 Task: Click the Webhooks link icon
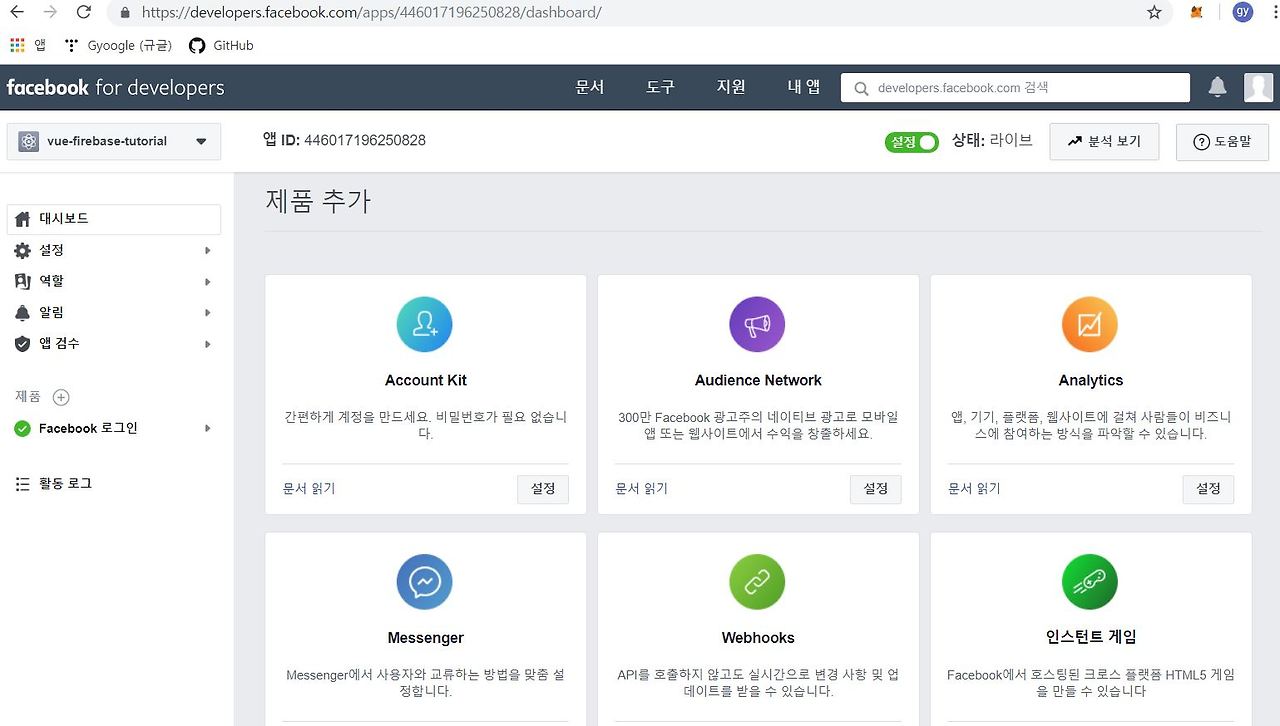757,582
